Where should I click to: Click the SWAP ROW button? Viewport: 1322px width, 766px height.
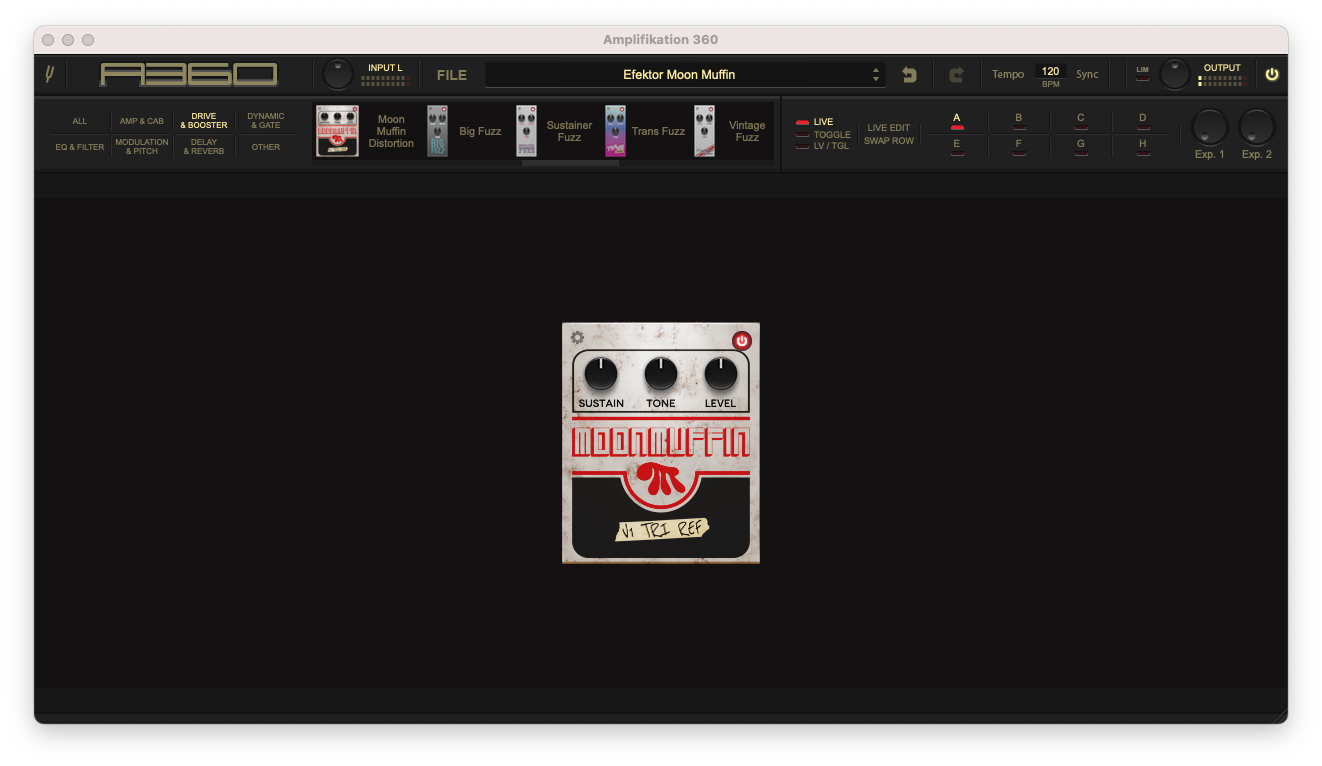click(888, 141)
